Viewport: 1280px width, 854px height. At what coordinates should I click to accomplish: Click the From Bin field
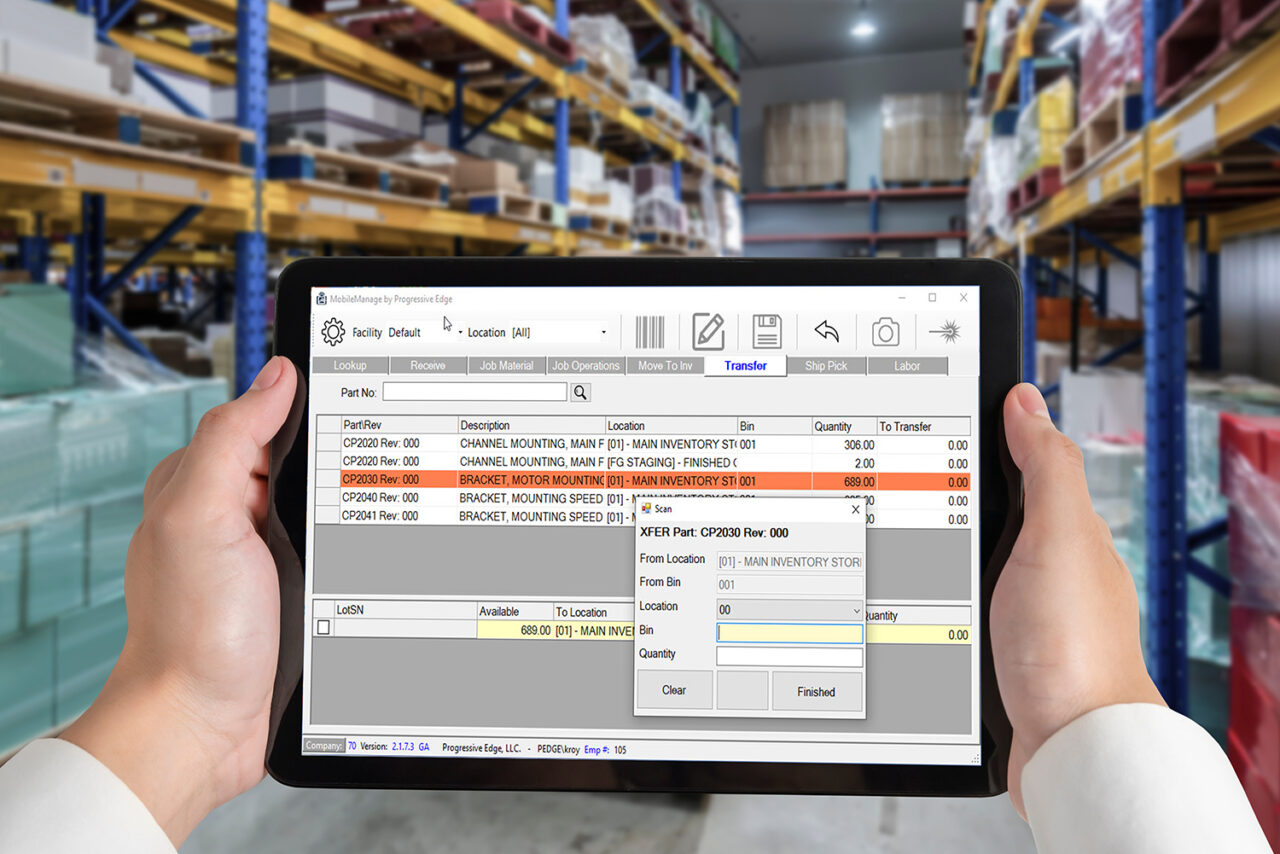pos(790,585)
